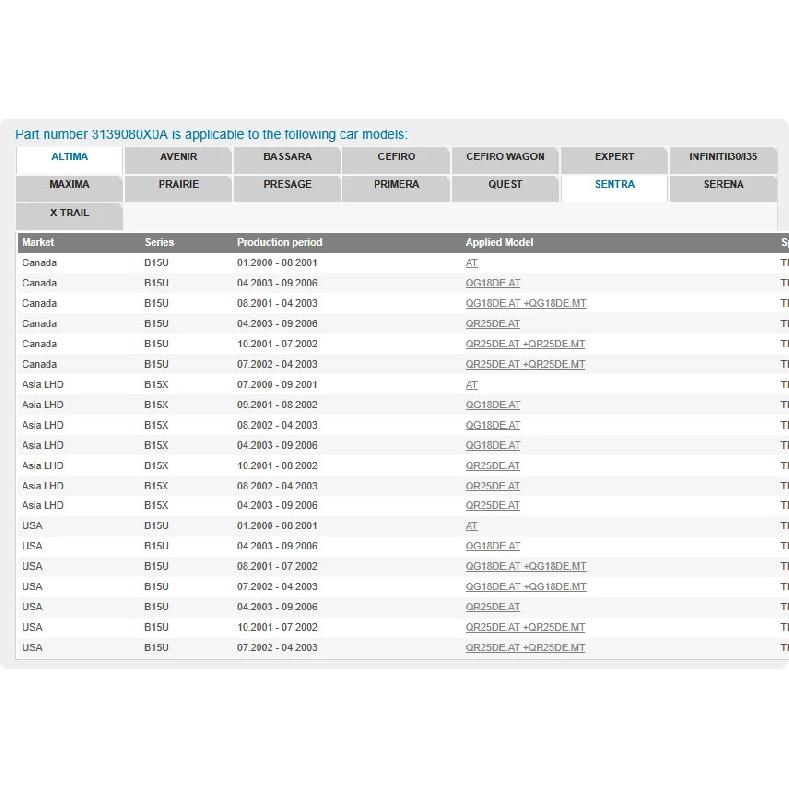The image size is (789, 789).
Task: Open the AT link in first Canada row
Action: (471, 263)
